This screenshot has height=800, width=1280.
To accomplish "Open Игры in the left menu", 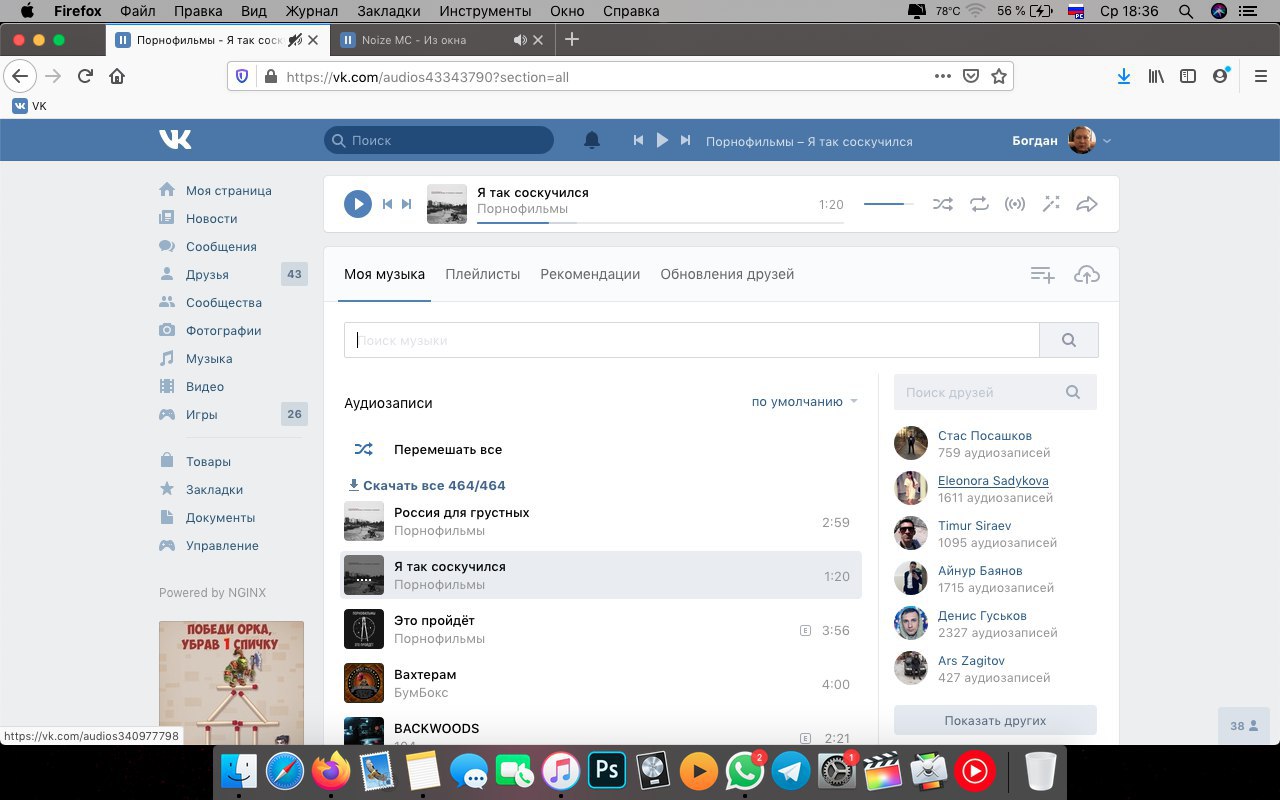I will point(201,414).
